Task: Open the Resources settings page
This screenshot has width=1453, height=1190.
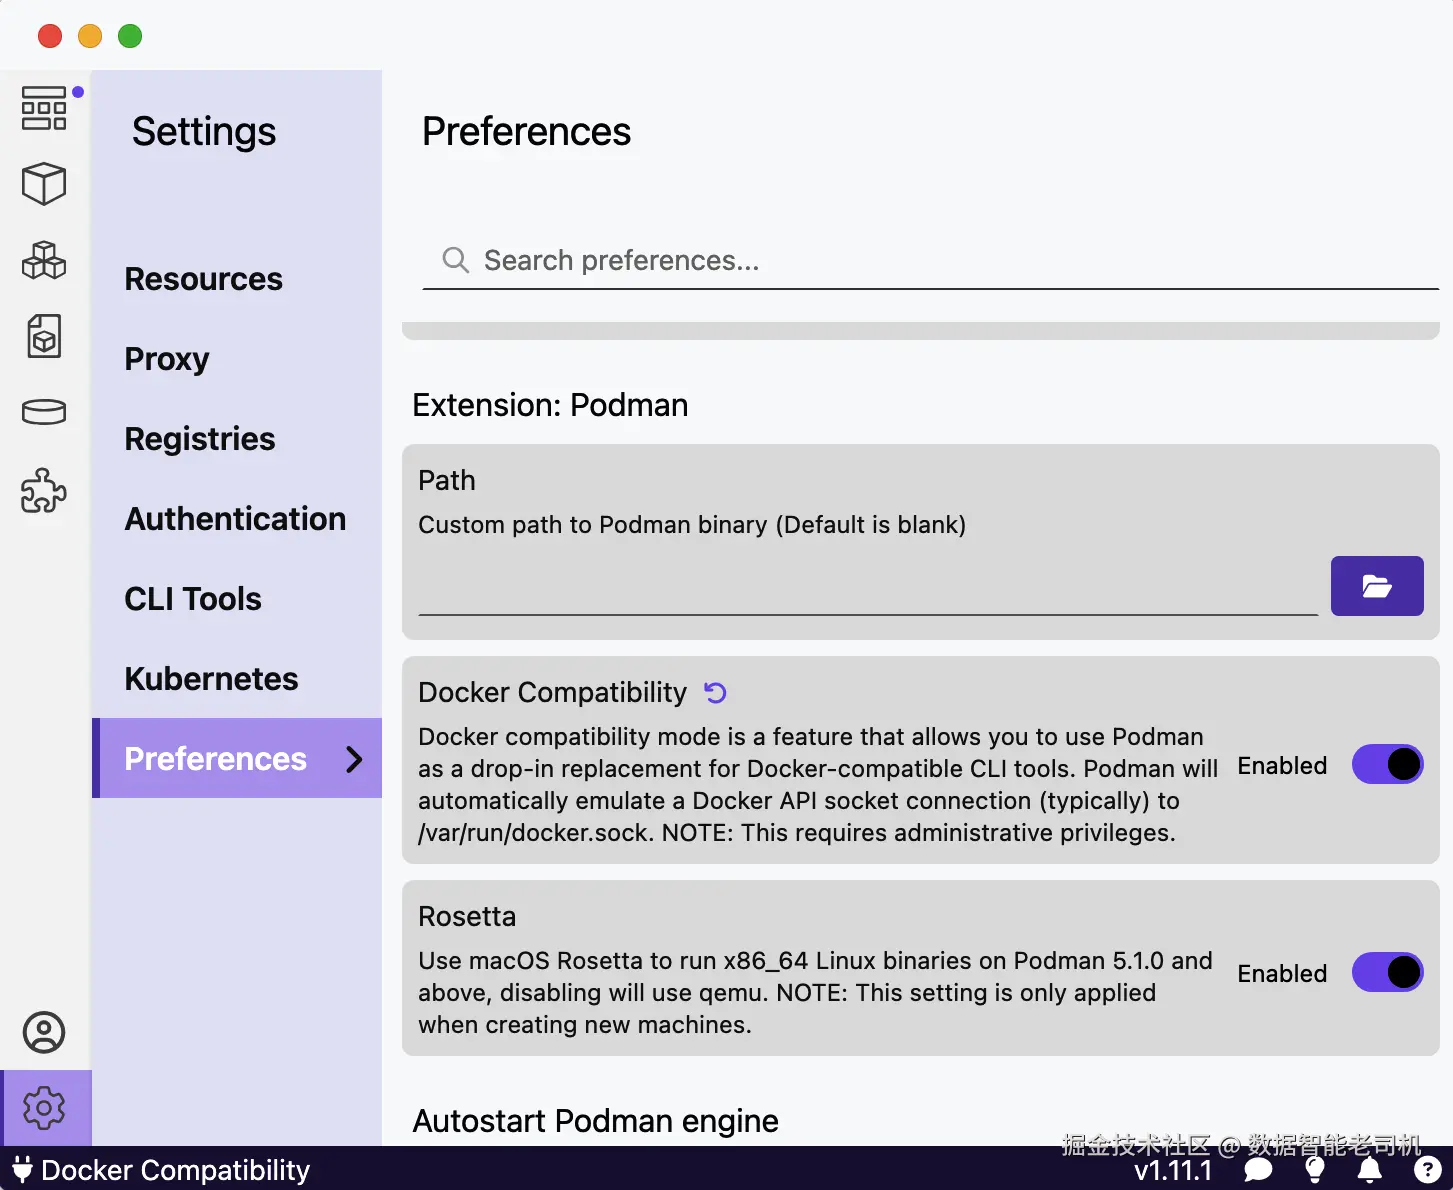Action: click(x=204, y=279)
